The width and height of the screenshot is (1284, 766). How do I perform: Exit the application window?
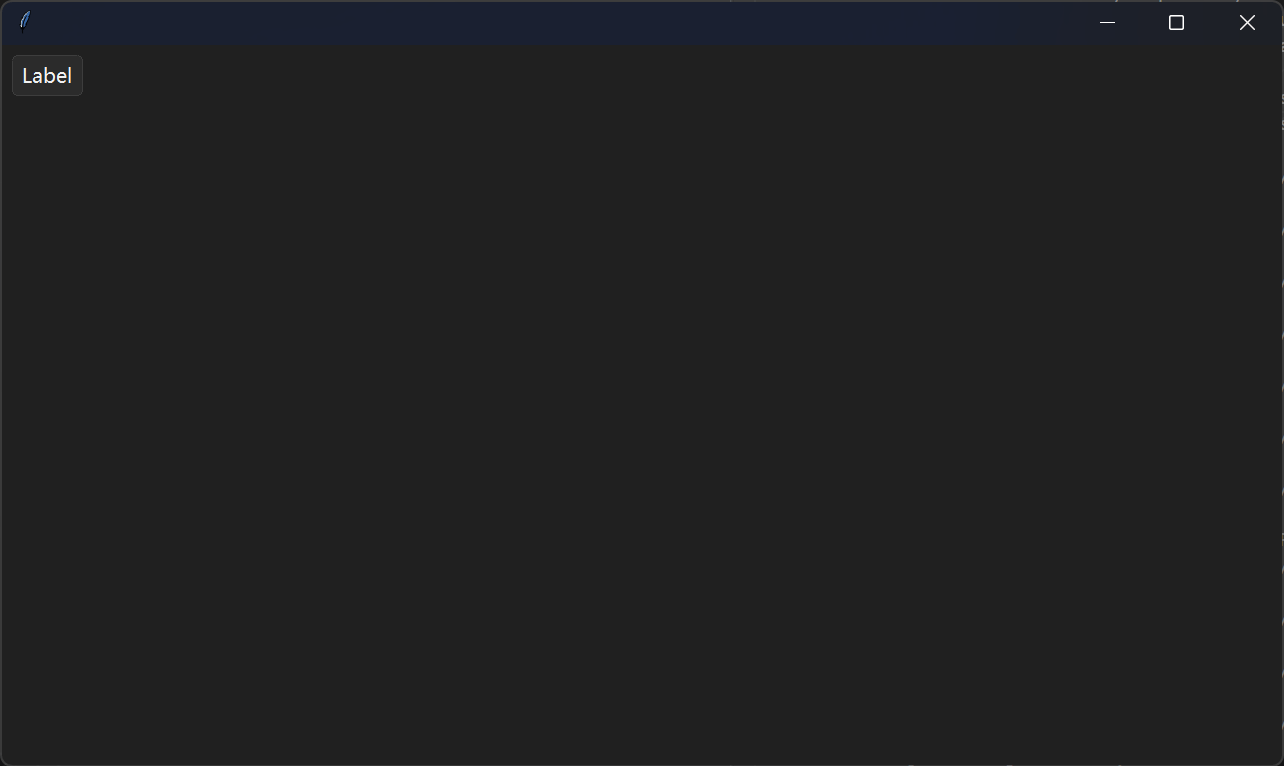coord(1247,22)
